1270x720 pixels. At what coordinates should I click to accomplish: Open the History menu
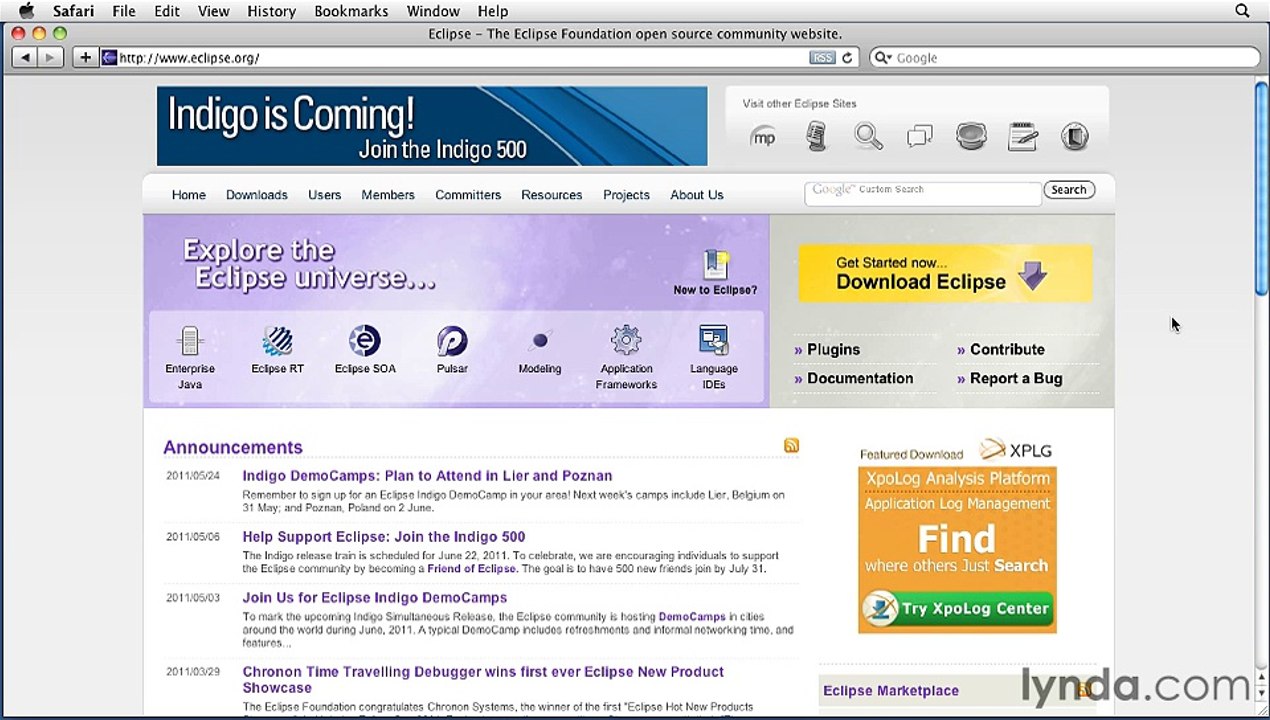271,11
